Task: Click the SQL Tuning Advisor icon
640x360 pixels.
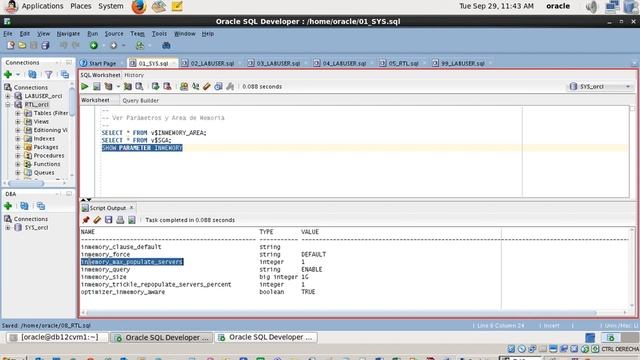Action: 139,87
